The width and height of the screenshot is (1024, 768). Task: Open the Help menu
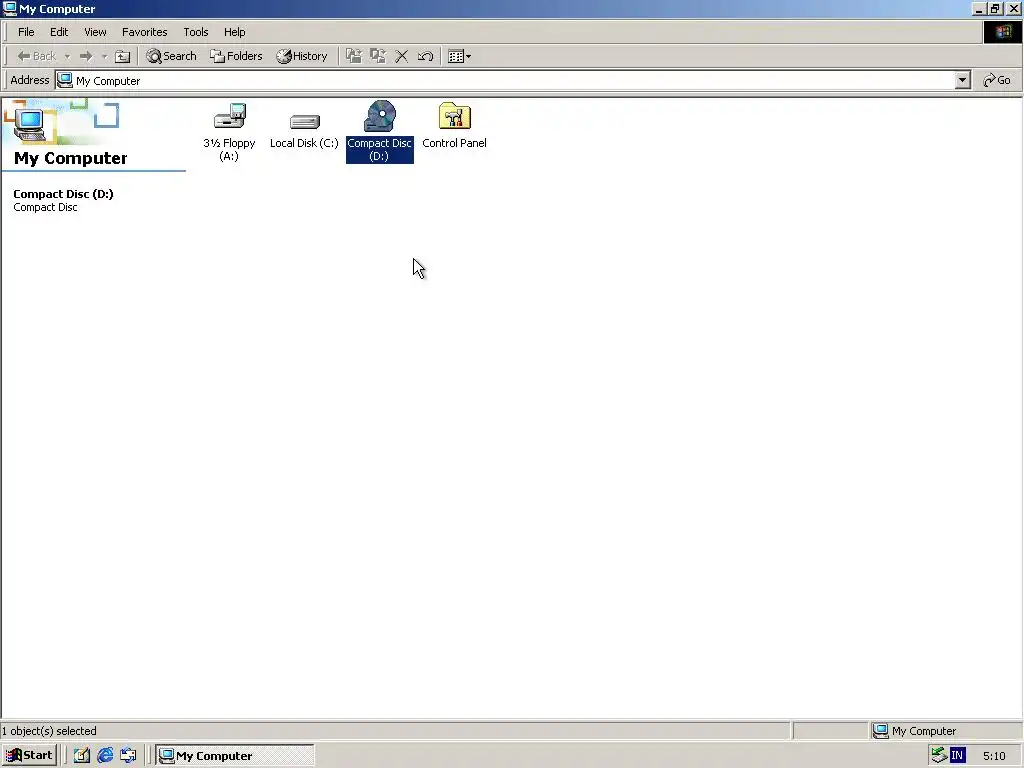pos(234,32)
